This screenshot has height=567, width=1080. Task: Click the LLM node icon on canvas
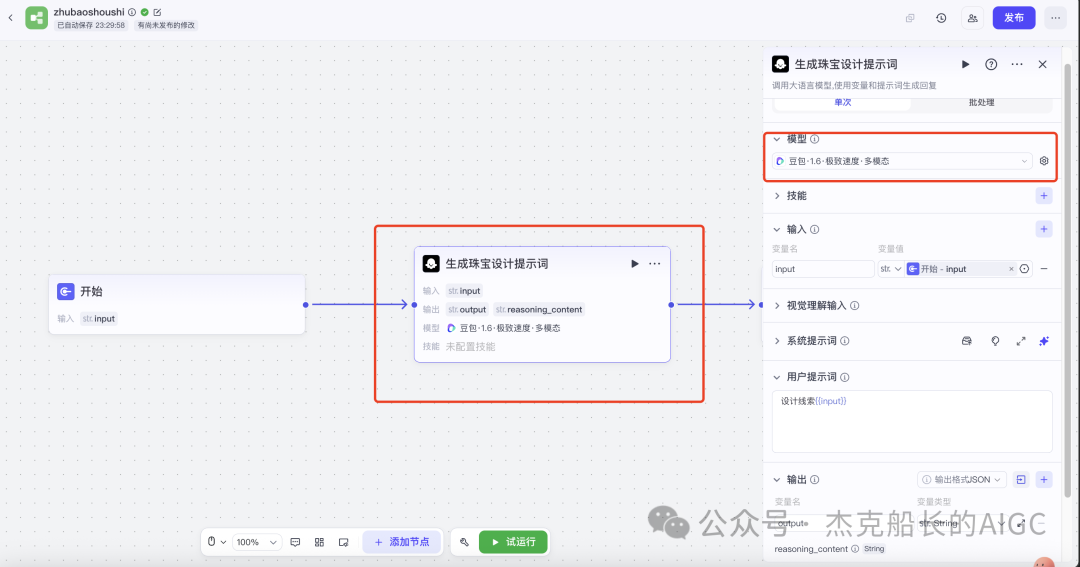click(431, 264)
